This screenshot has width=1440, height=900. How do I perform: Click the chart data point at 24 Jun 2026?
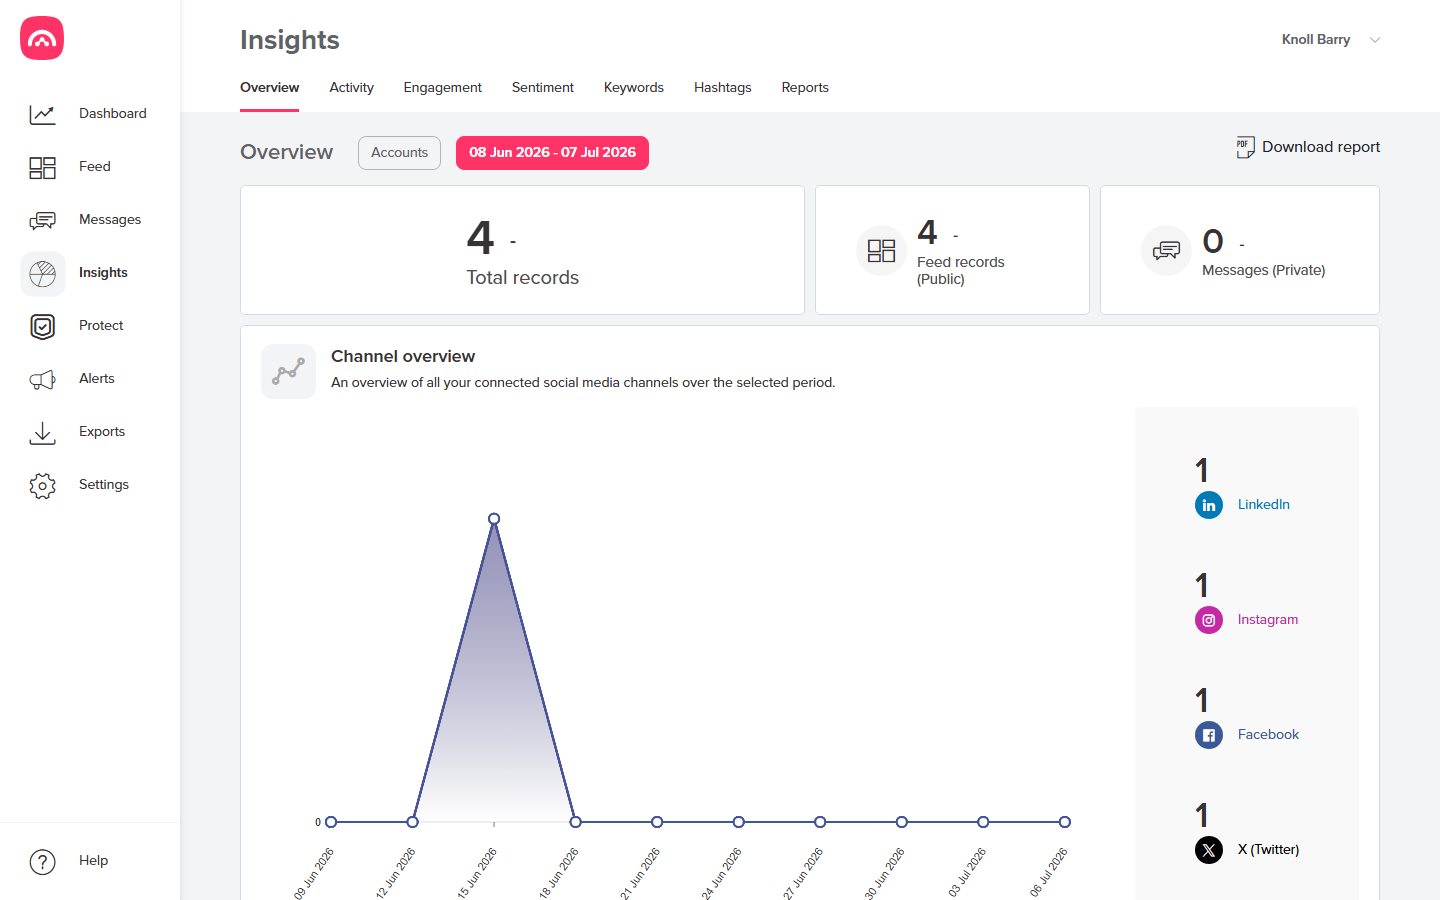point(739,822)
